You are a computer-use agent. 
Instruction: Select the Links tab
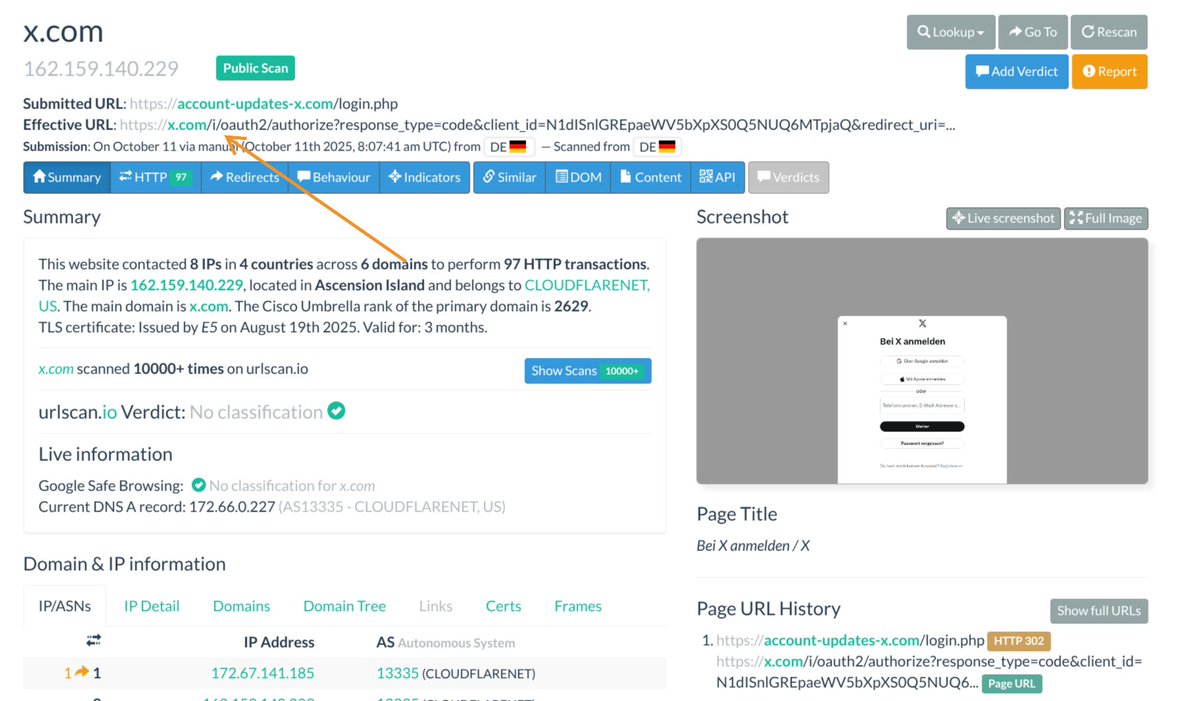(436, 606)
